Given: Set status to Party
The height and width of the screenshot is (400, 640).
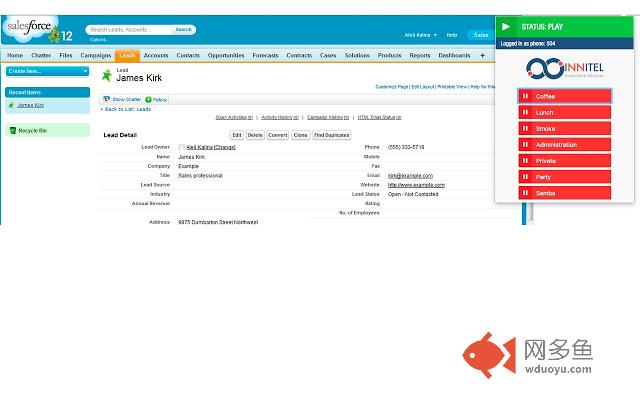Looking at the screenshot, I should pyautogui.click(x=564, y=177).
